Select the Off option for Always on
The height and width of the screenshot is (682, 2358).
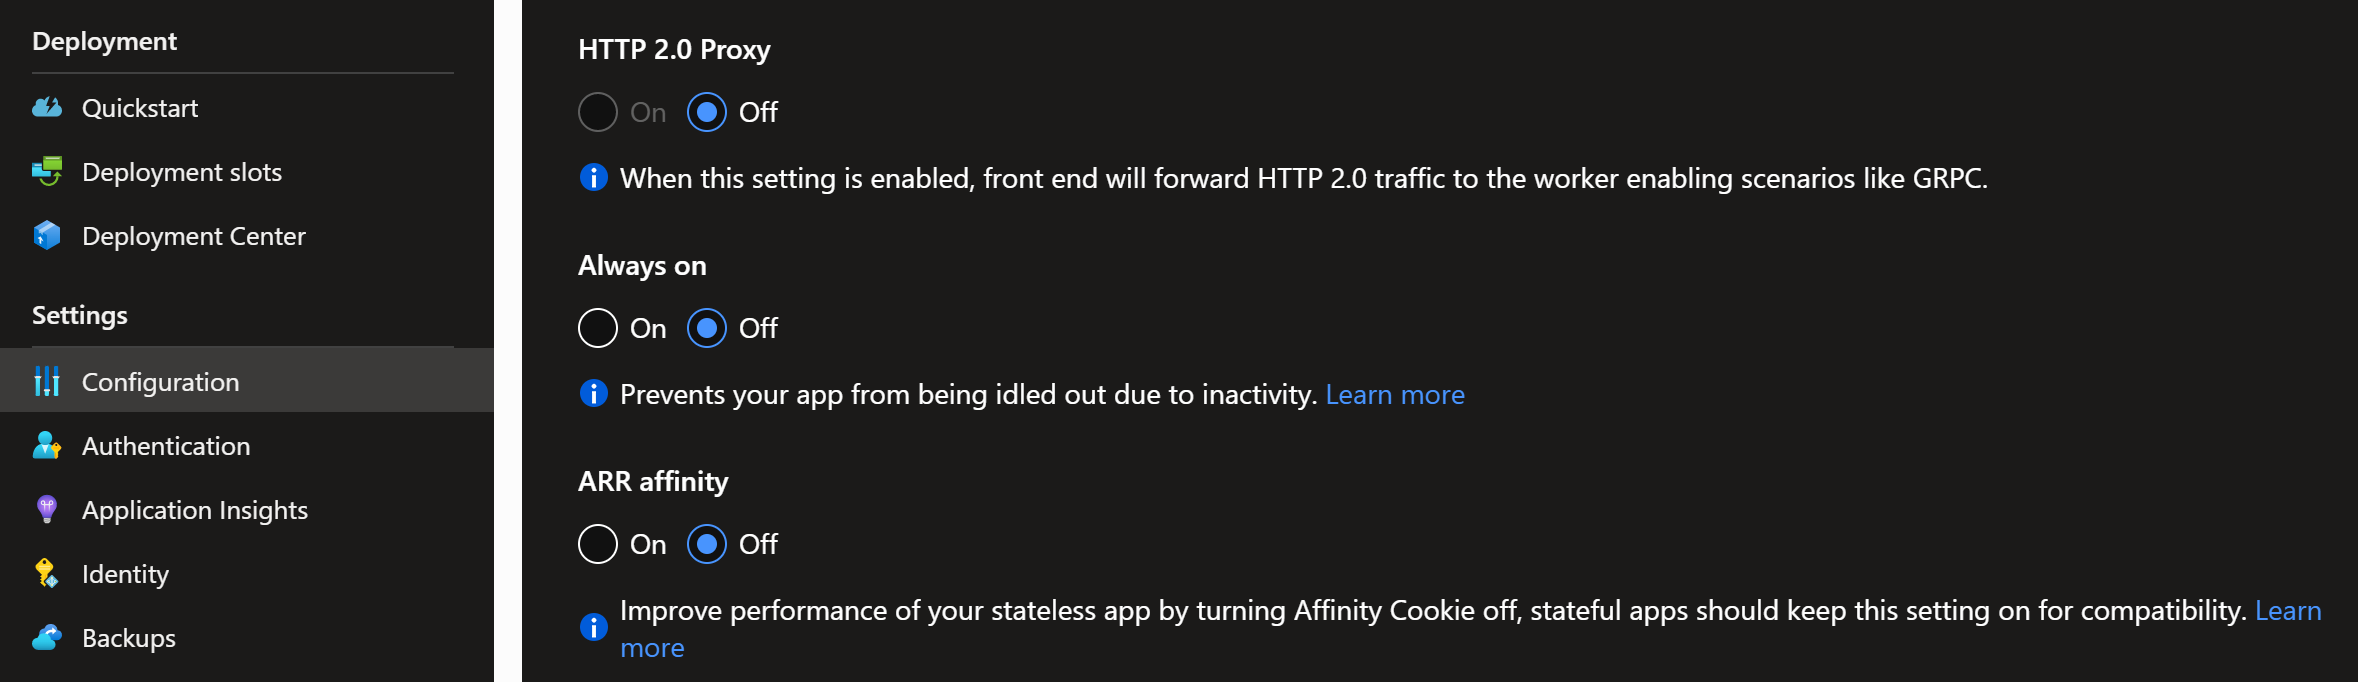[x=707, y=328]
